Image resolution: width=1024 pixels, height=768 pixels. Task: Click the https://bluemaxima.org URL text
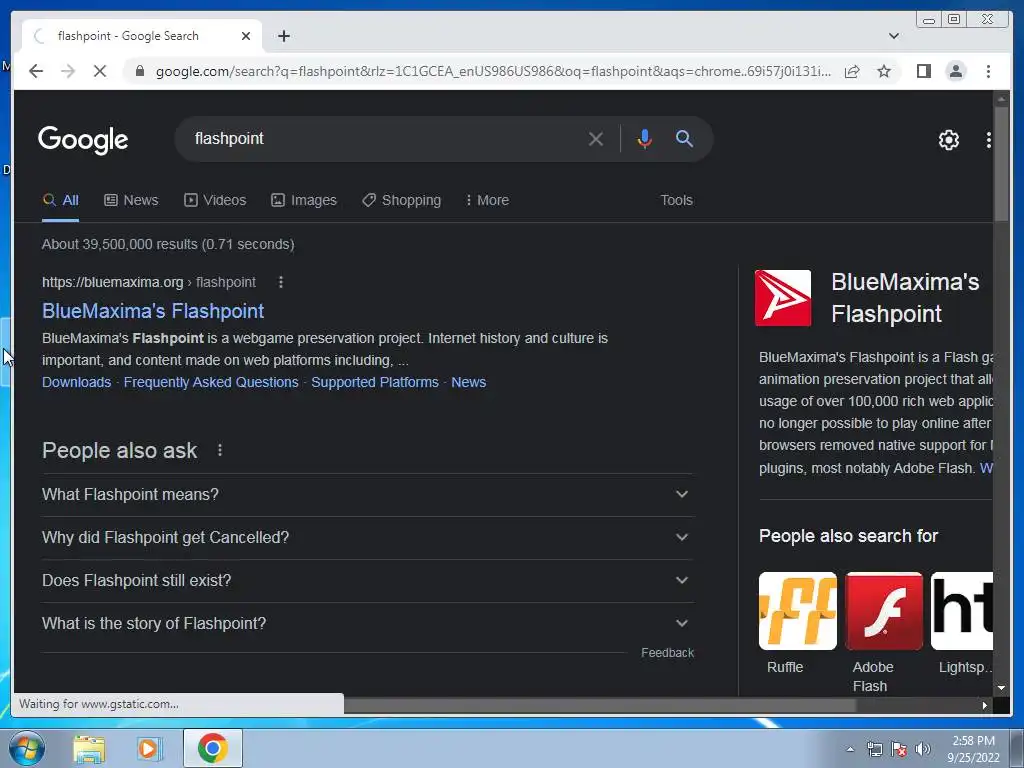(112, 282)
